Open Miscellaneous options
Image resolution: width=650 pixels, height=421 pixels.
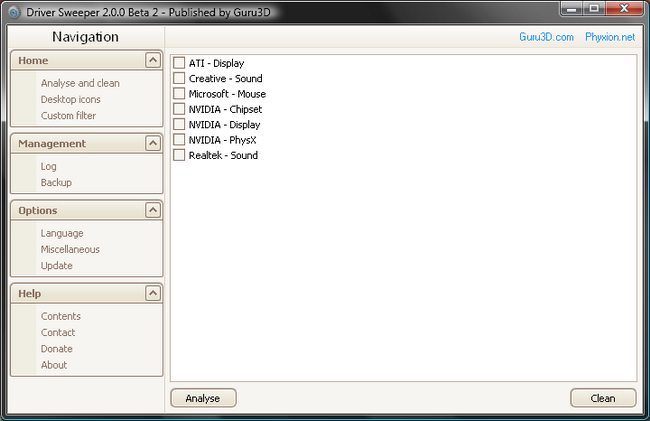click(70, 249)
